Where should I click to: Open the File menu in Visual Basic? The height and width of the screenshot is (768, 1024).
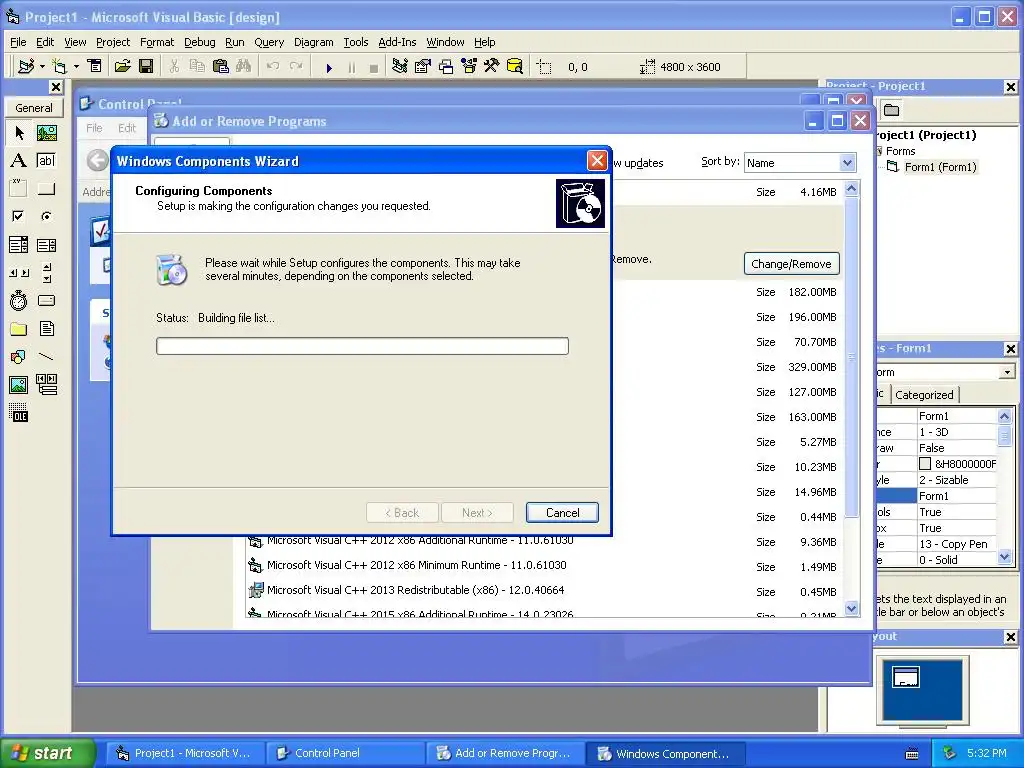point(18,42)
